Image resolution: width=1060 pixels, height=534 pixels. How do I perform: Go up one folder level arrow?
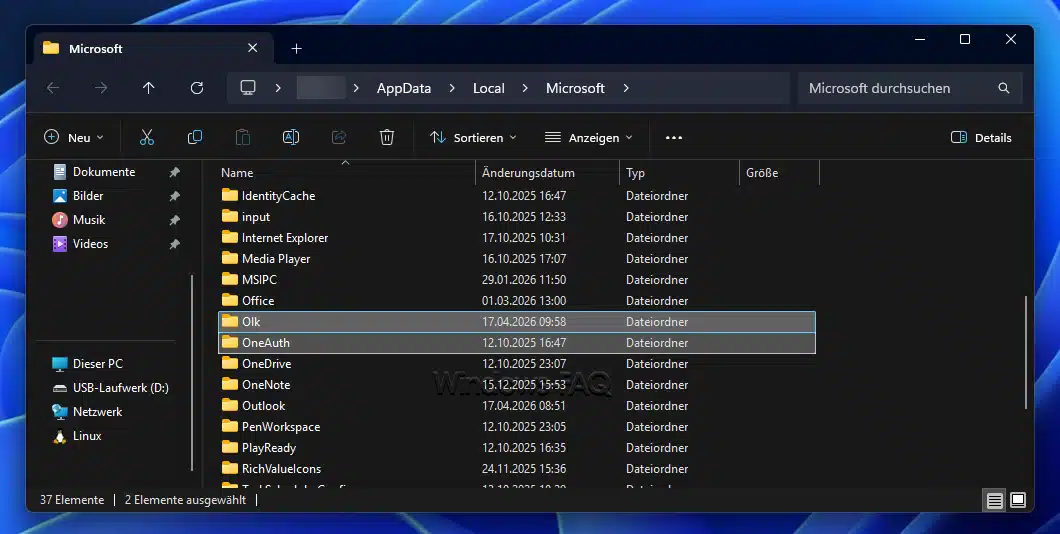coord(149,88)
